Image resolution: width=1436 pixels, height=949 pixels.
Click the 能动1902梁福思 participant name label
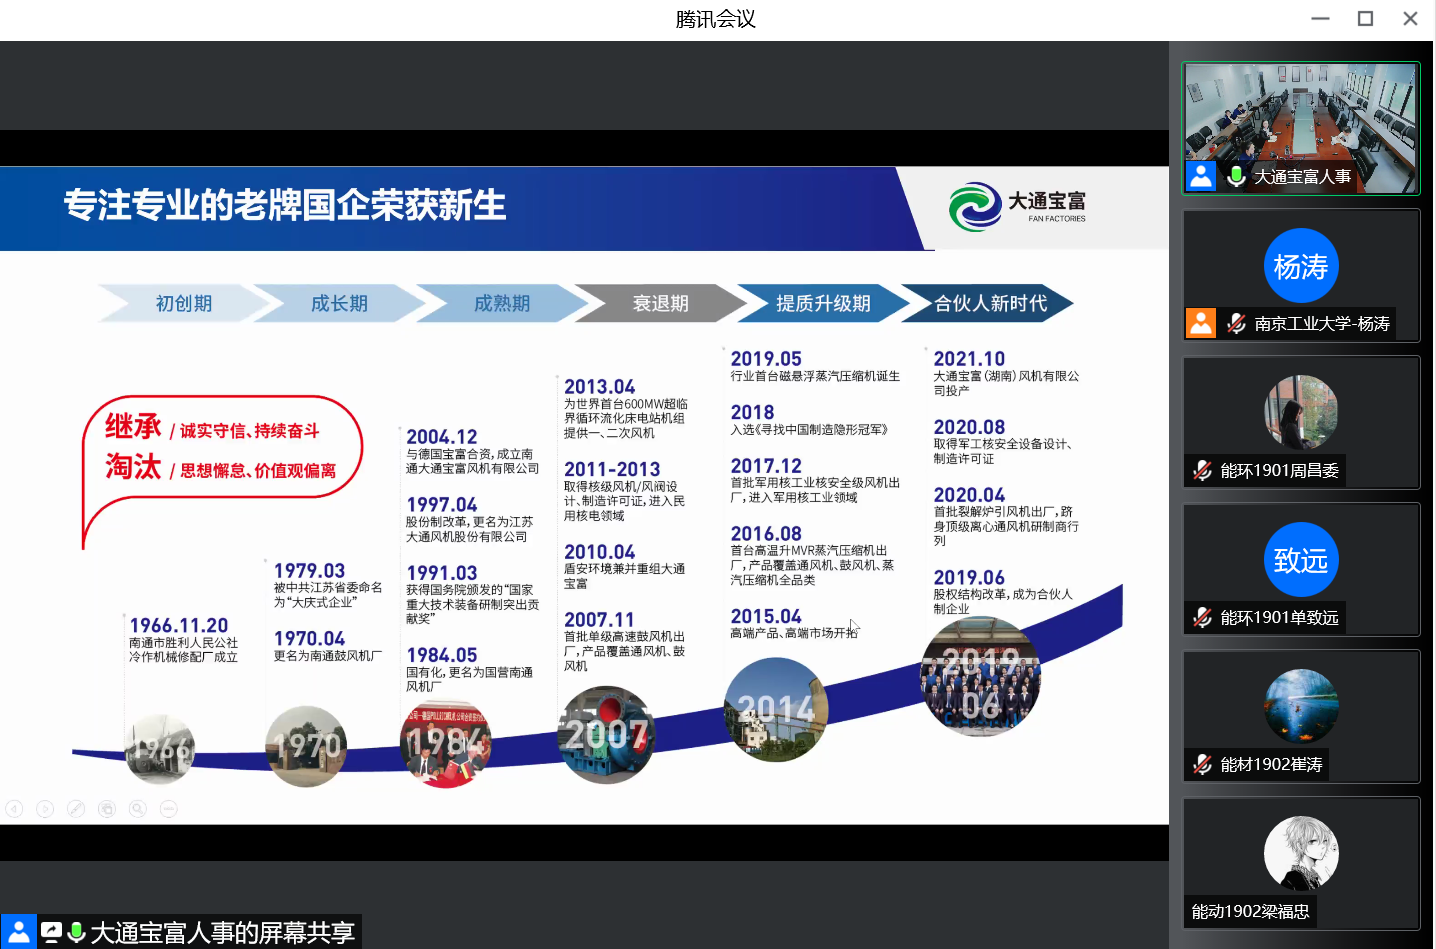click(1250, 911)
